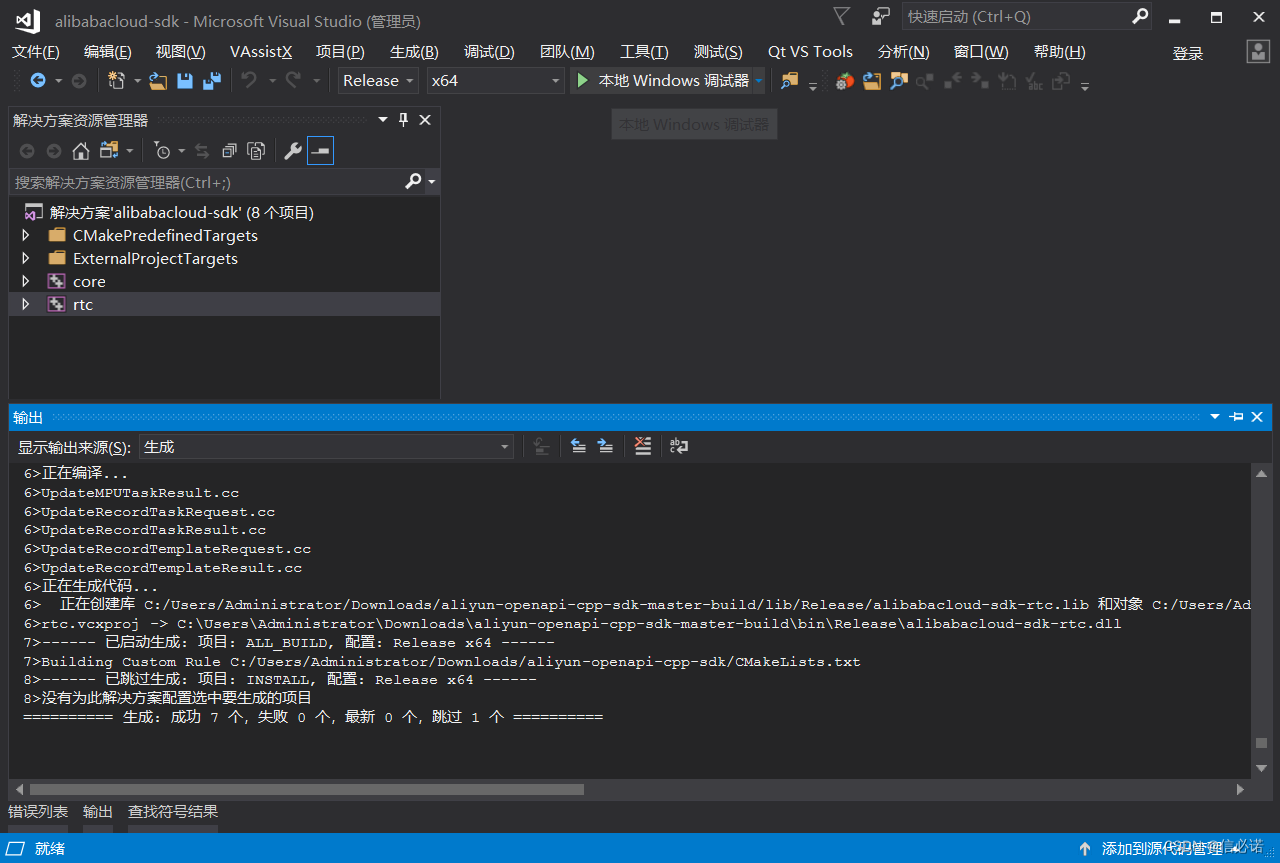Screen dimensions: 1280x863
Task: Click the 就绪 status bar text
Action: click(50, 848)
